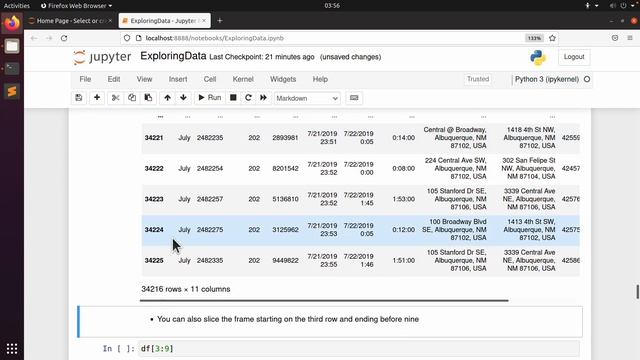Move selected cell up arrow
640x360 pixels.
click(x=167, y=98)
